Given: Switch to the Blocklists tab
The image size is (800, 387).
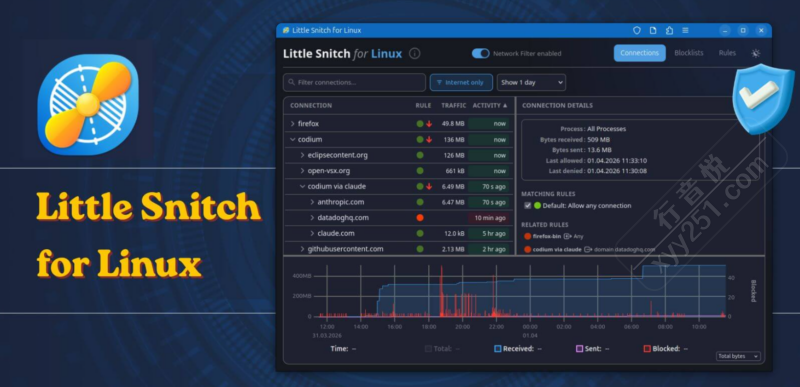Looking at the screenshot, I should click(689, 53).
